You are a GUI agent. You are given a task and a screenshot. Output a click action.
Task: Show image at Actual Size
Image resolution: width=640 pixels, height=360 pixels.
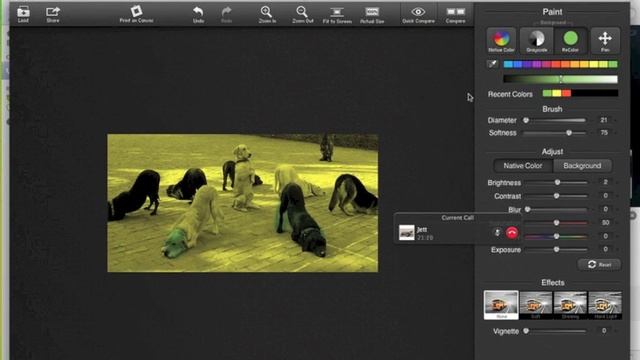coord(372,14)
